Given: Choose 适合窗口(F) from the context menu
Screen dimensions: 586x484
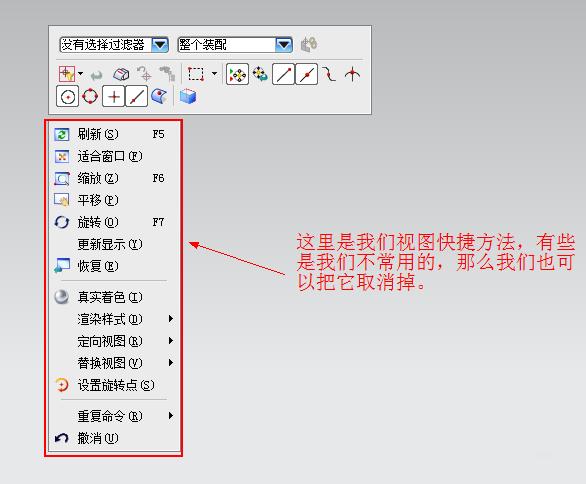Looking at the screenshot, I should click(x=113, y=156).
